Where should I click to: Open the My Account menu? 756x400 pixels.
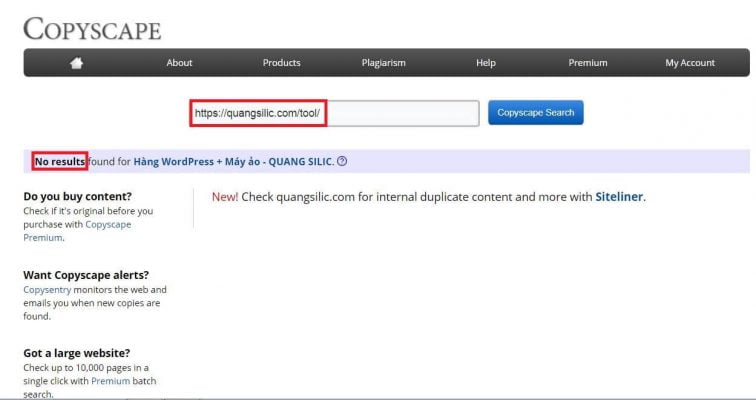(690, 63)
